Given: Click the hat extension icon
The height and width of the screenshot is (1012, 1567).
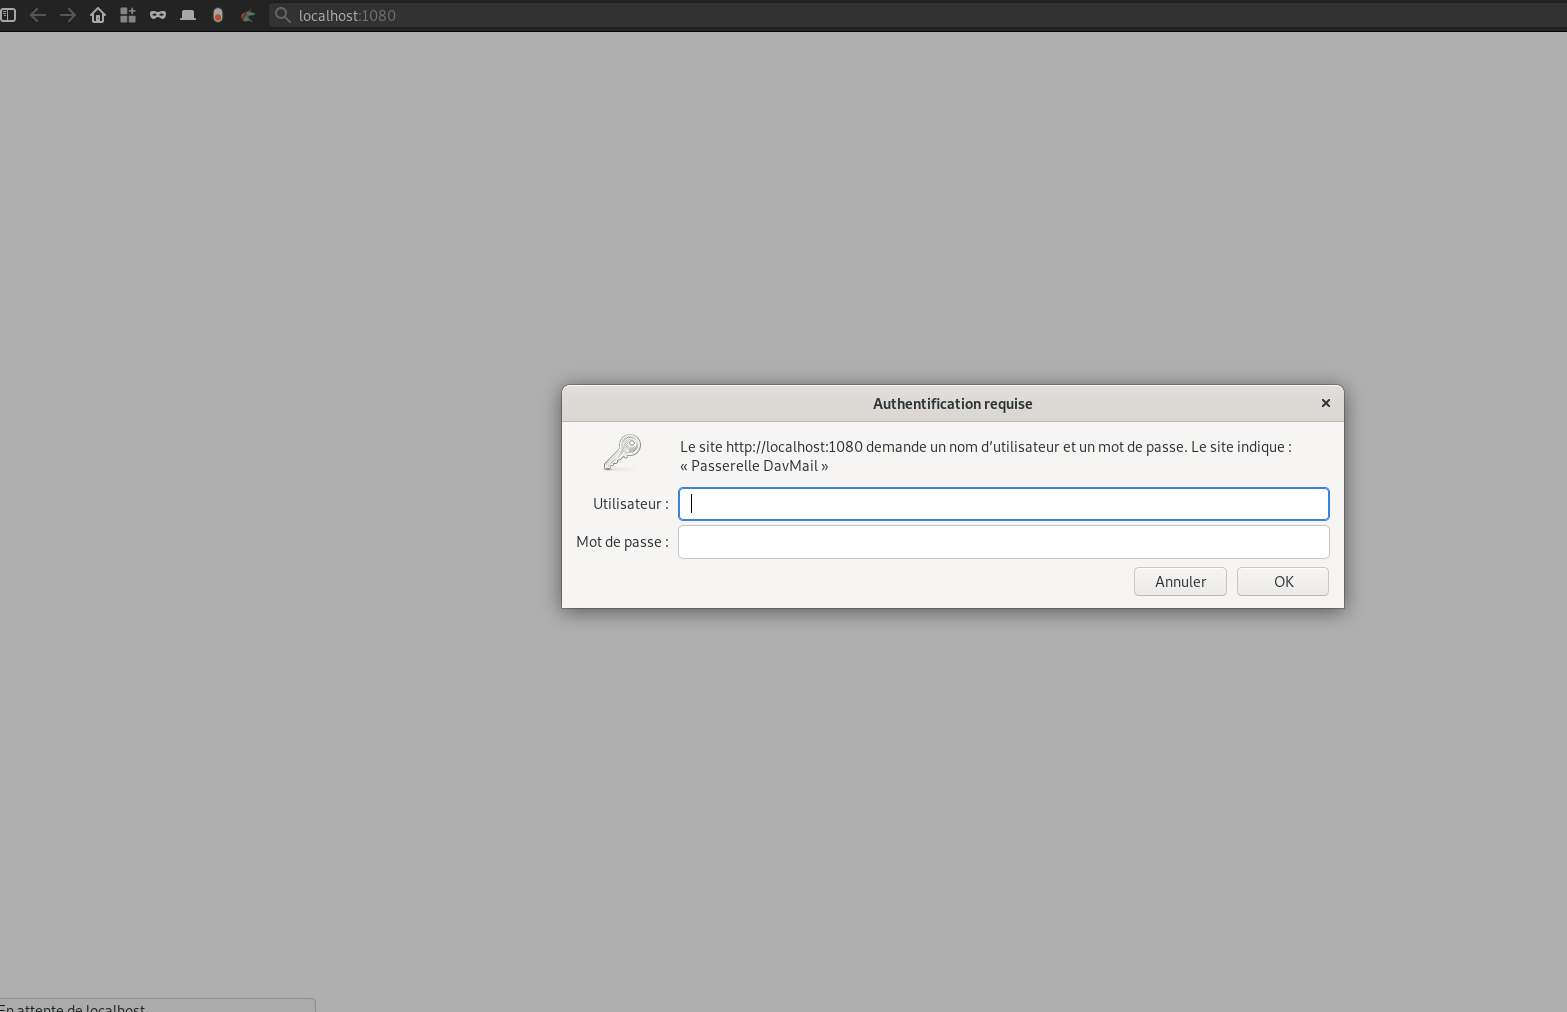Looking at the screenshot, I should 188,15.
